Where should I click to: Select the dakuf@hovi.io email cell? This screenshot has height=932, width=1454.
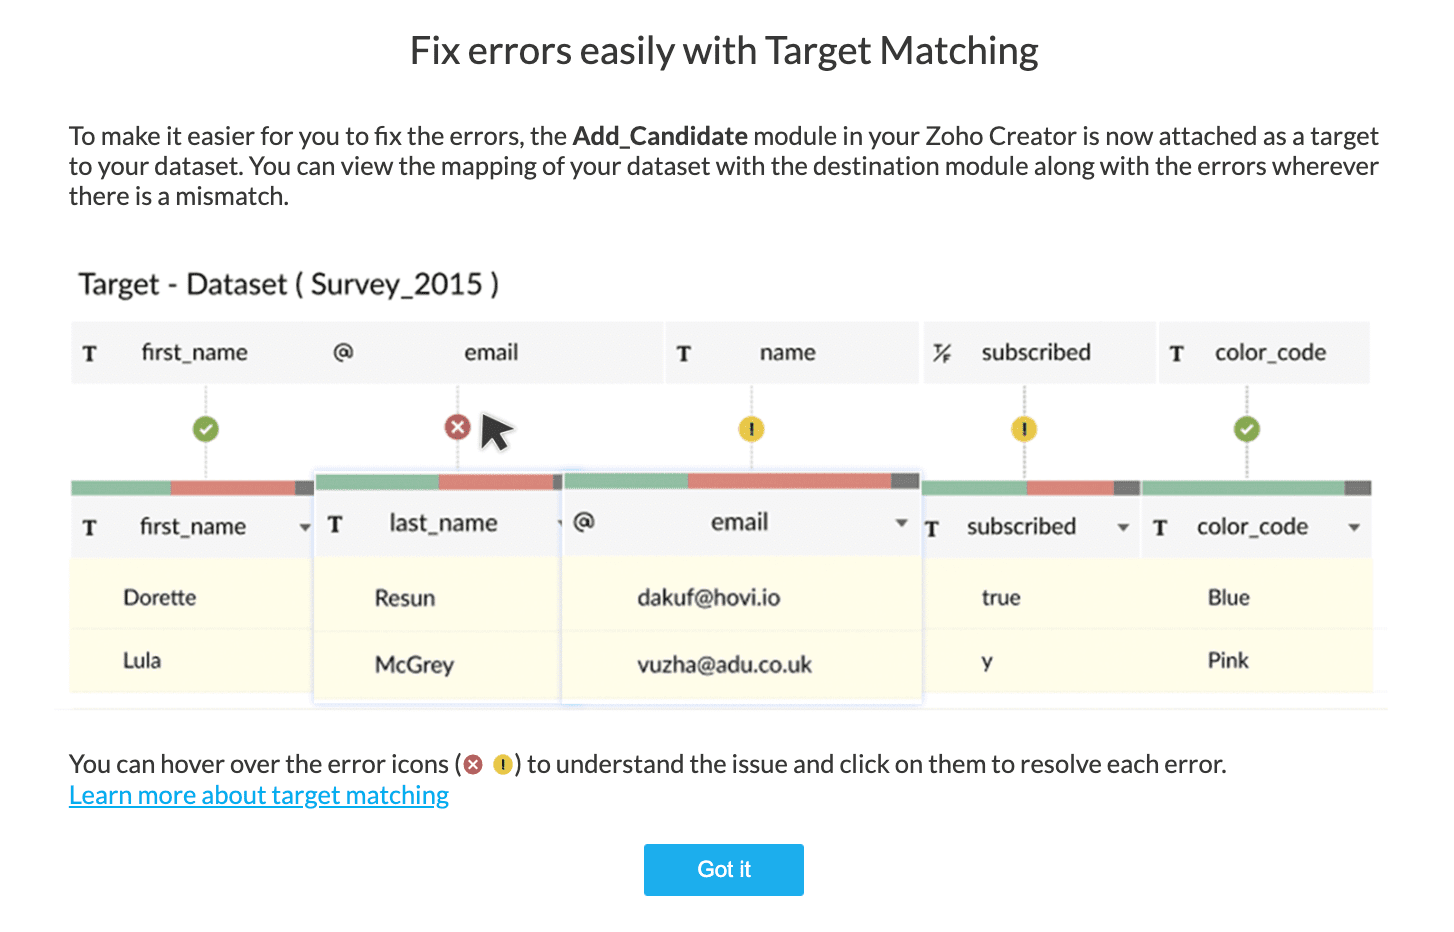709,598
